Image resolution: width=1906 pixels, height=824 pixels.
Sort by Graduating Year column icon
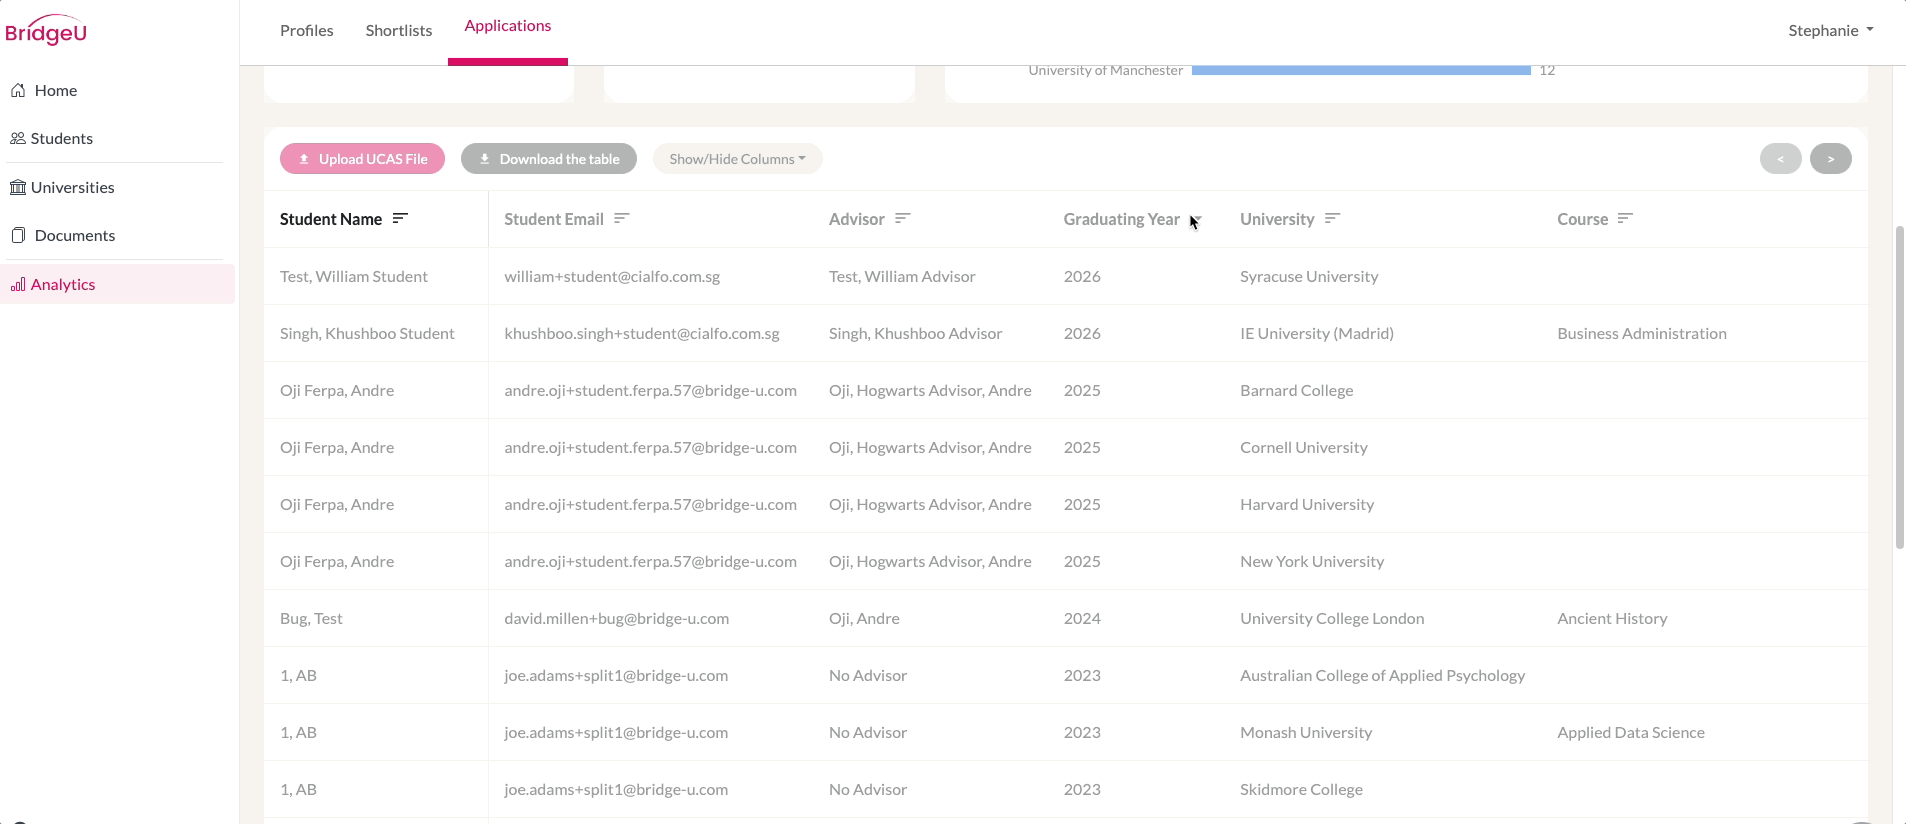[x=1196, y=218]
